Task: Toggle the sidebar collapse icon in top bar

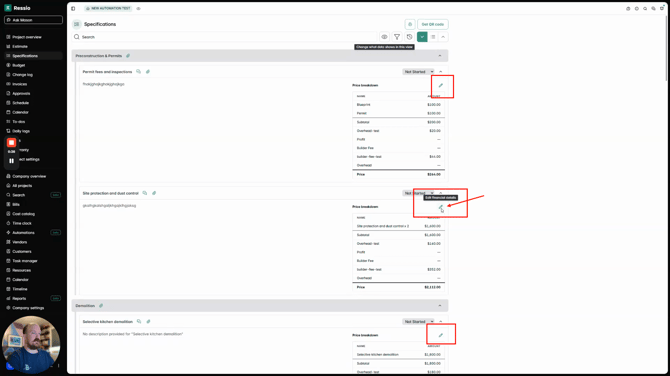Action: [x=73, y=9]
